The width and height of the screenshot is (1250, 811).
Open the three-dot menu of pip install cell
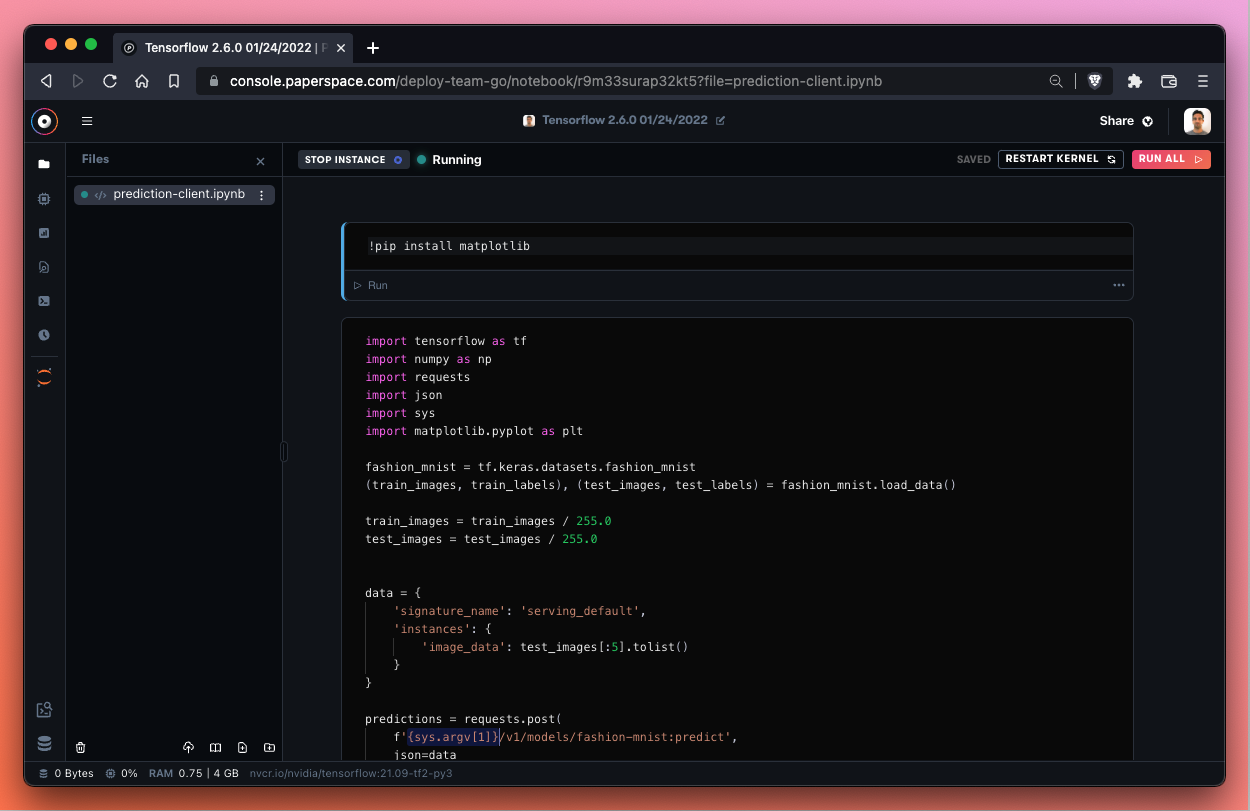click(x=1119, y=285)
